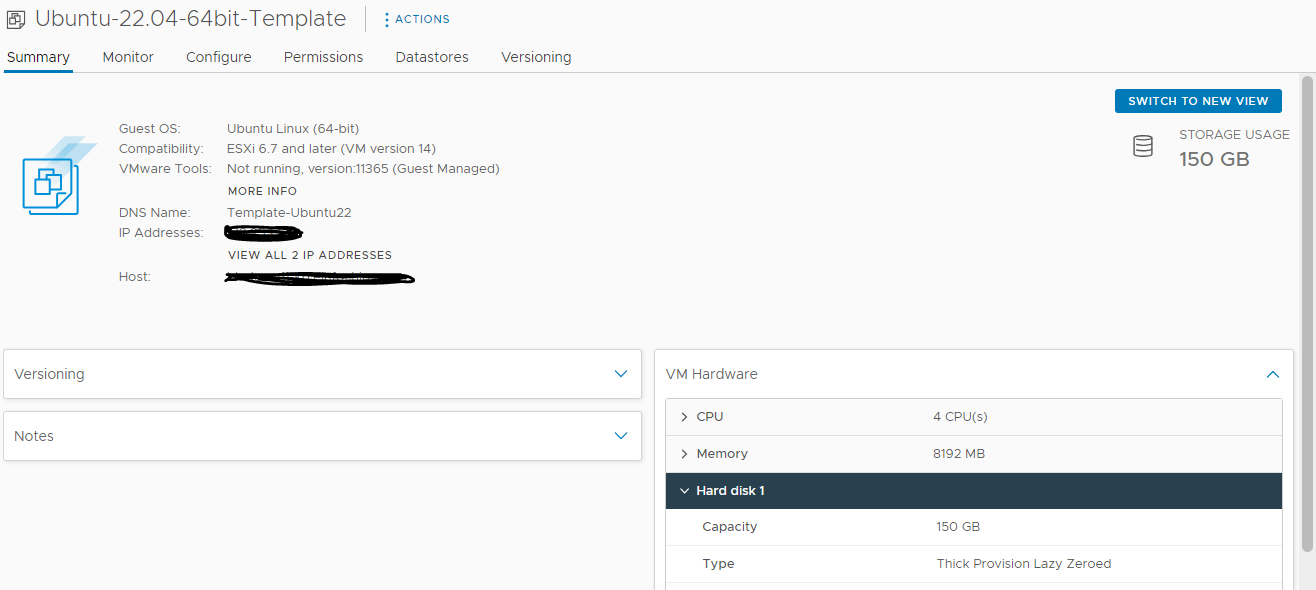The width and height of the screenshot is (1316, 590).
Task: Click the VM Hardware collapse chevron icon
Action: (1272, 374)
